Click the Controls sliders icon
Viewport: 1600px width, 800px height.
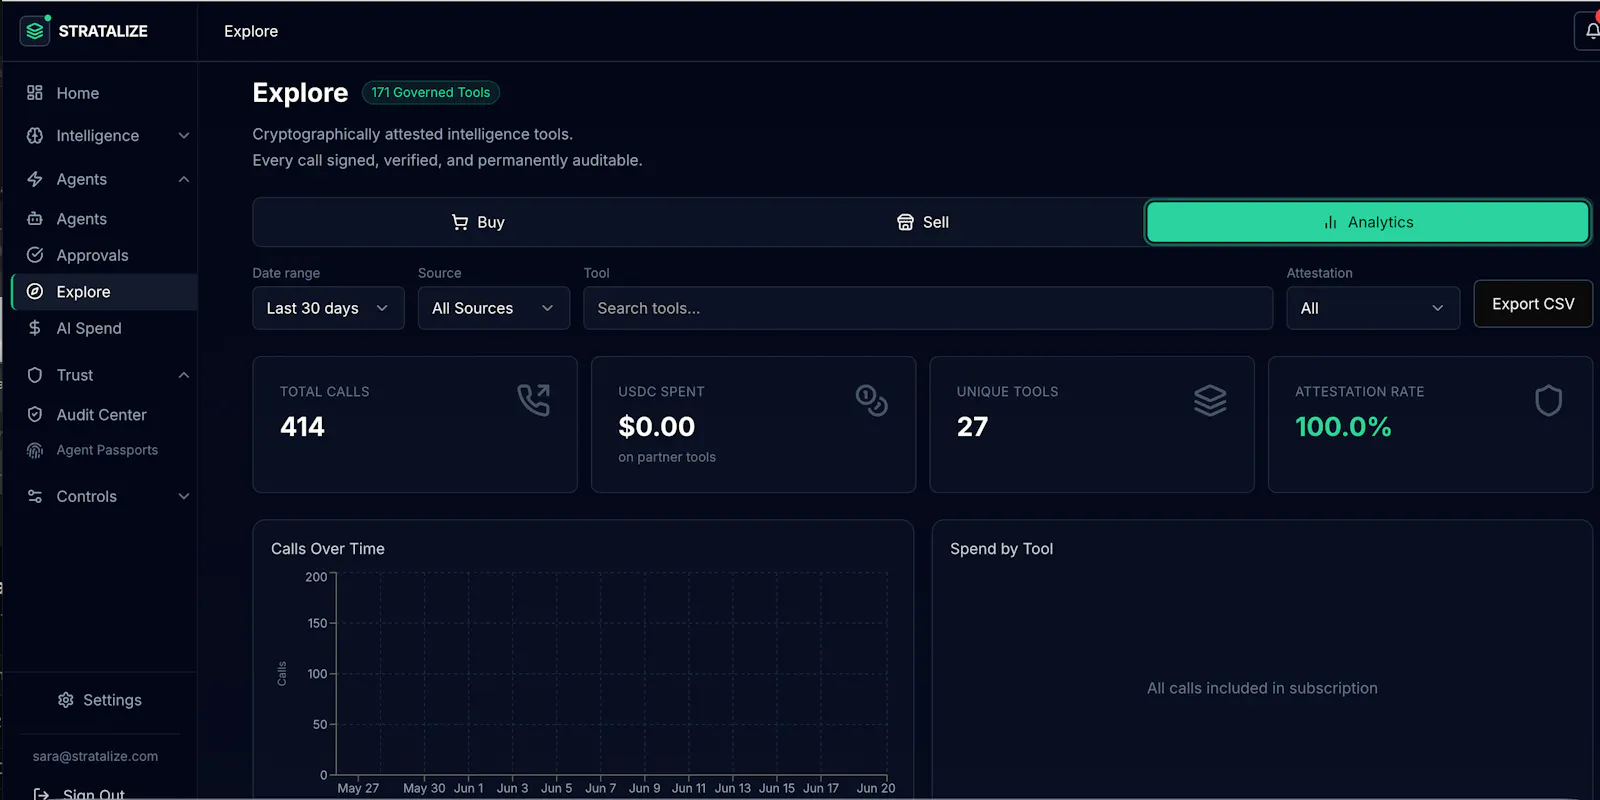[35, 496]
